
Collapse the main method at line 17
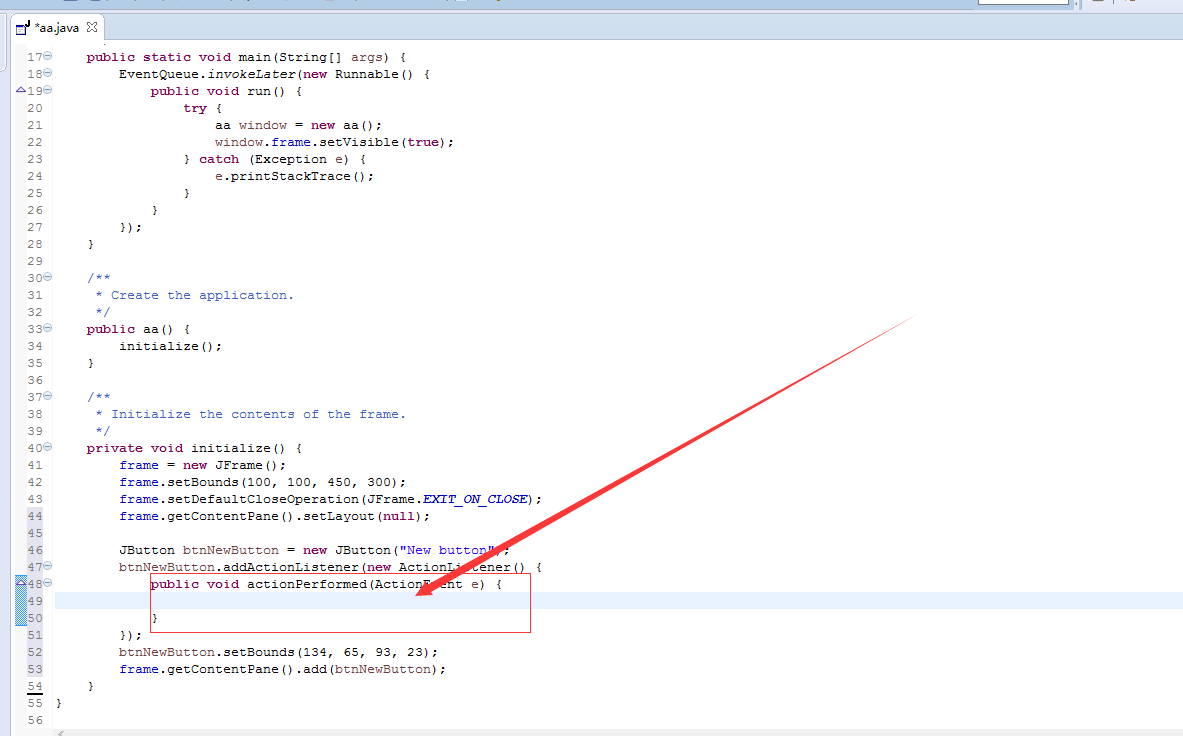click(48, 56)
